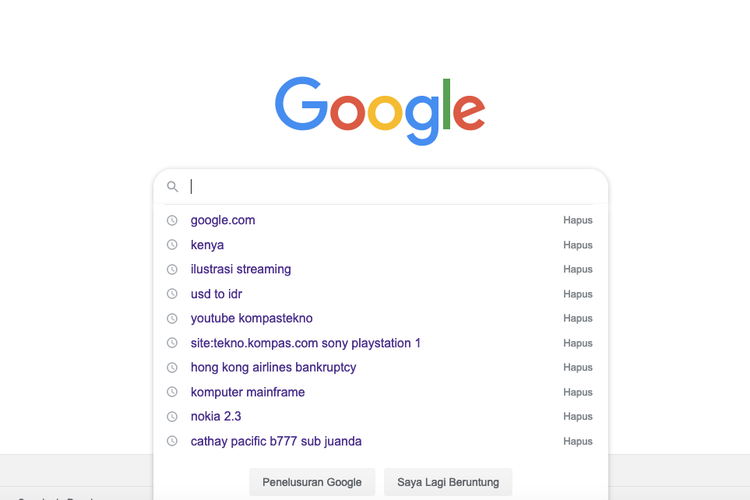The height and width of the screenshot is (500, 750).
Task: Click the clock icon beside ilustrasi streaming
Action: 172,269
